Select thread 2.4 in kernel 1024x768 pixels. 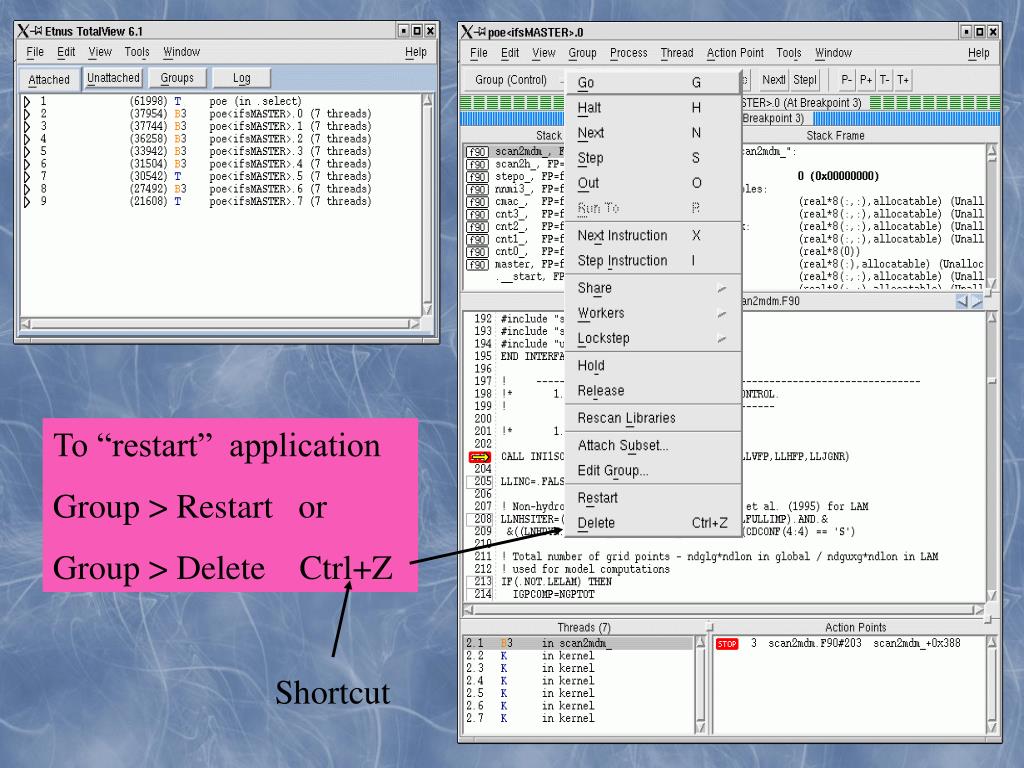(x=578, y=680)
